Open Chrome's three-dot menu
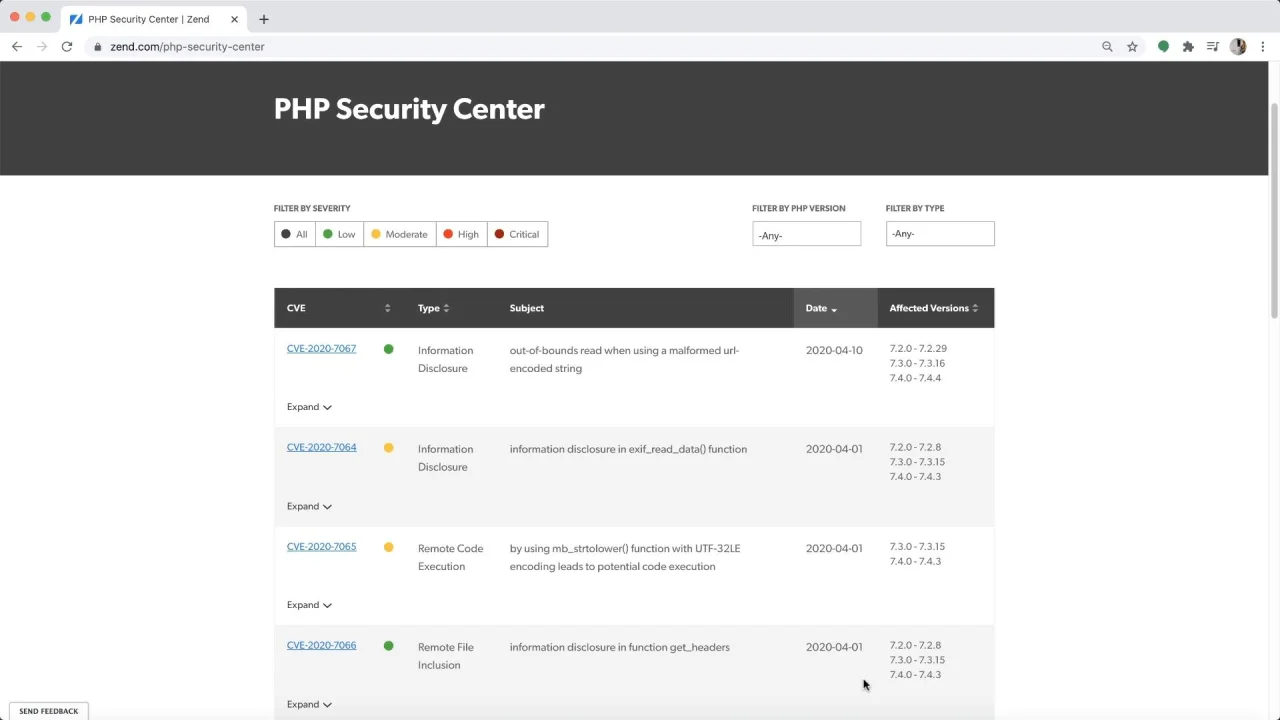This screenshot has height=720, width=1280. (1263, 47)
